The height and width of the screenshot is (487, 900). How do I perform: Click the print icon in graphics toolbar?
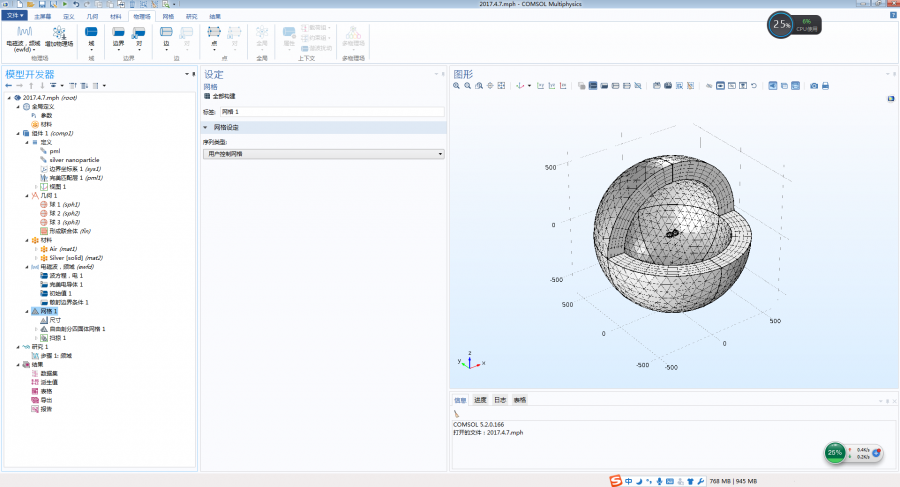pos(825,86)
